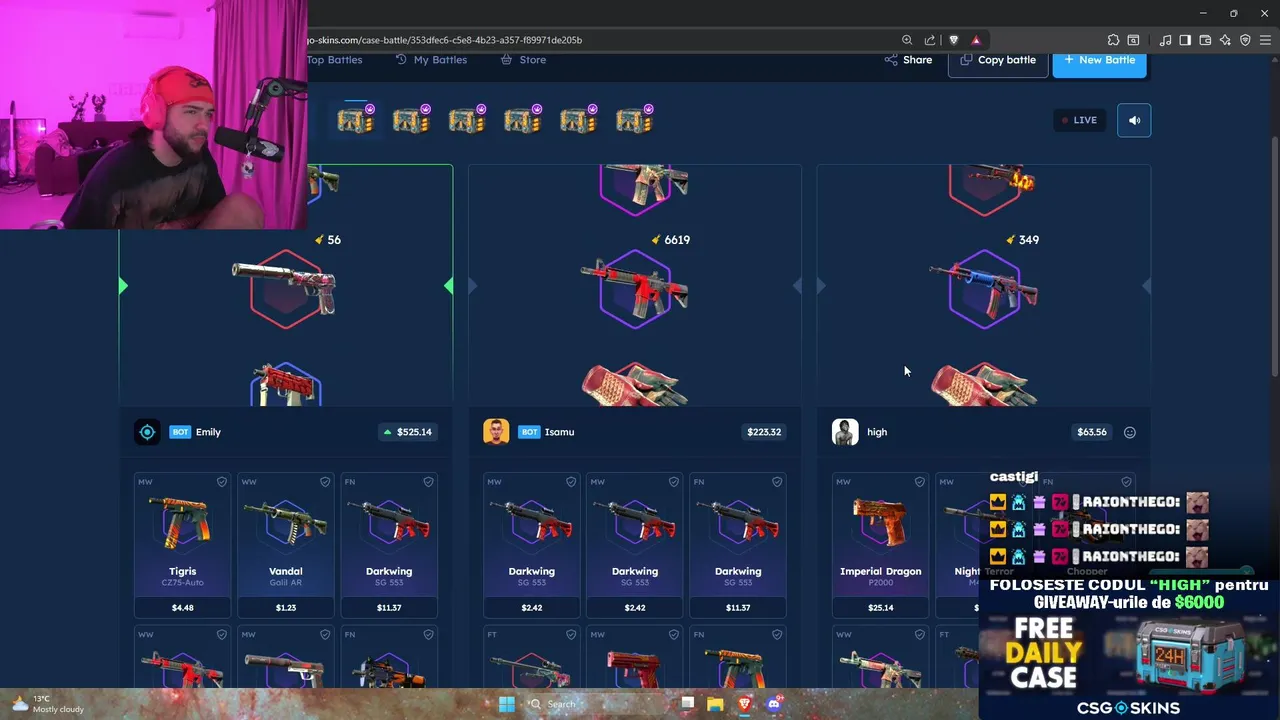
Task: Click shield icon on Imperial Dragon card
Action: tap(920, 482)
